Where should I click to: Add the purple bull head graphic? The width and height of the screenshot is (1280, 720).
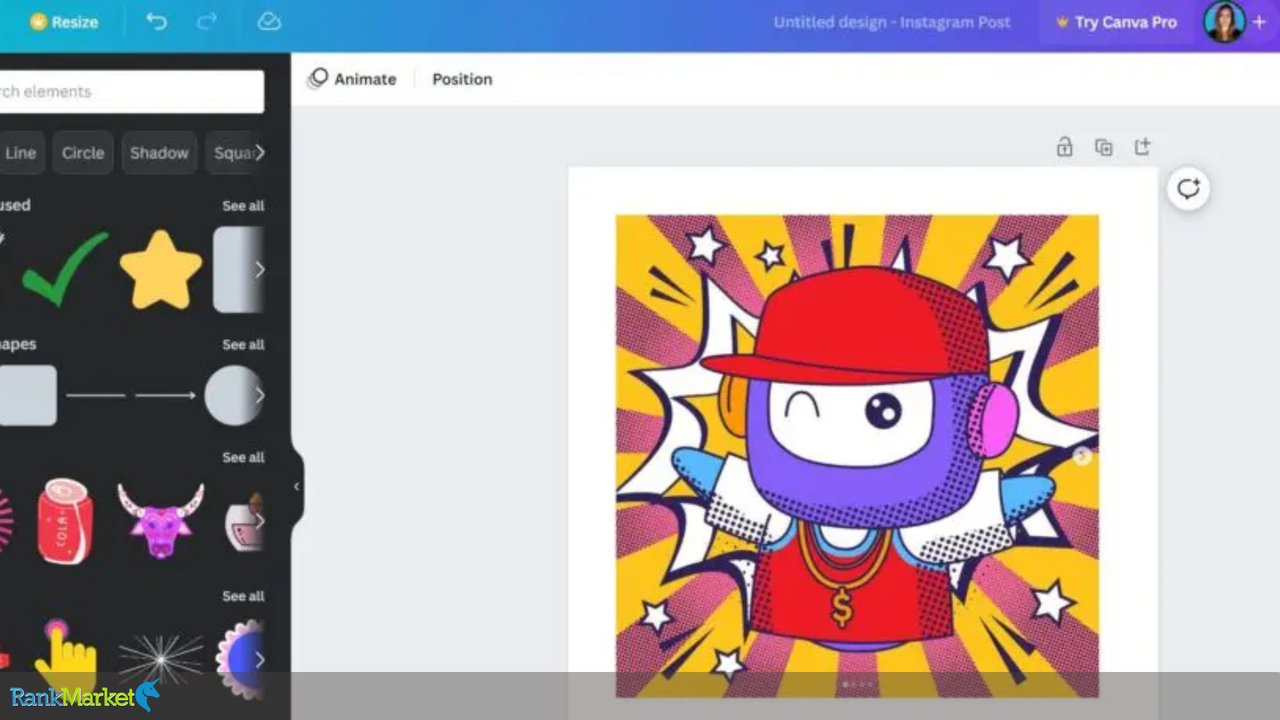161,521
